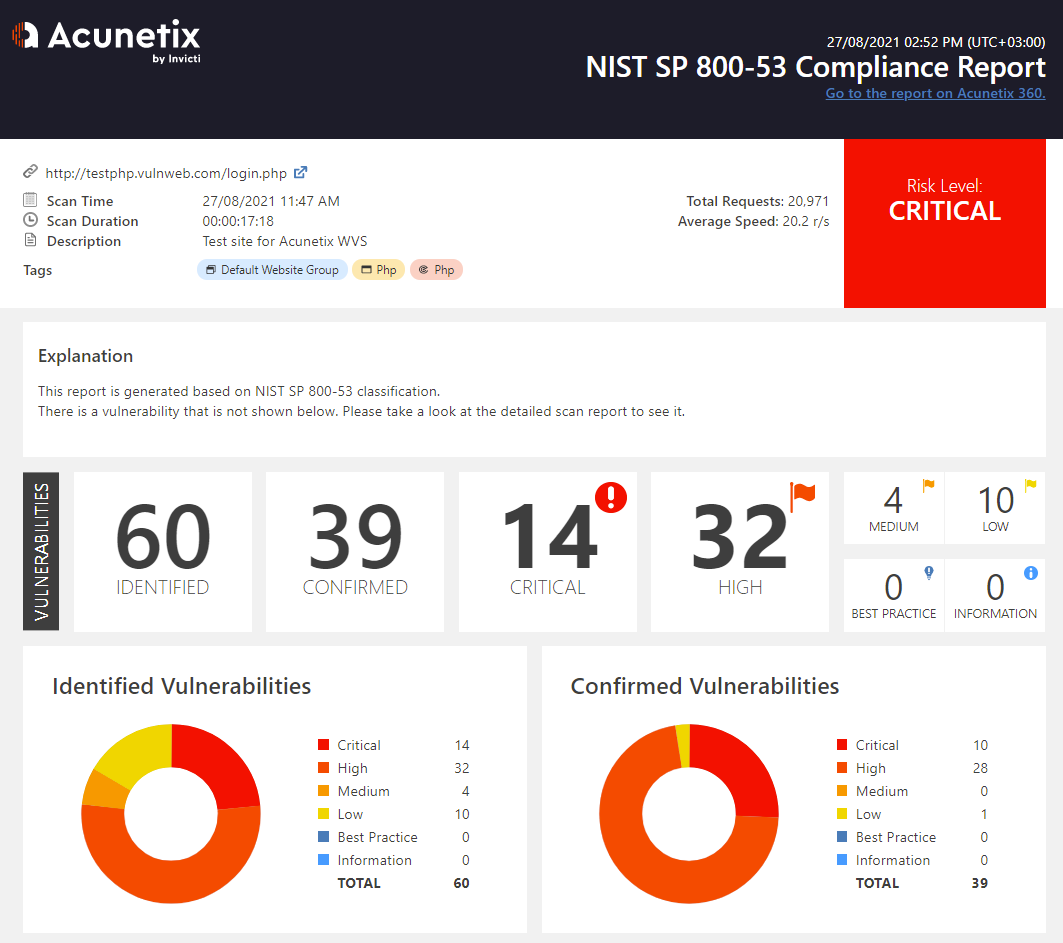Viewport: 1063px width, 943px height.
Task: Click the 'Test site for Acunetix WVS' description
Action: coord(285,241)
